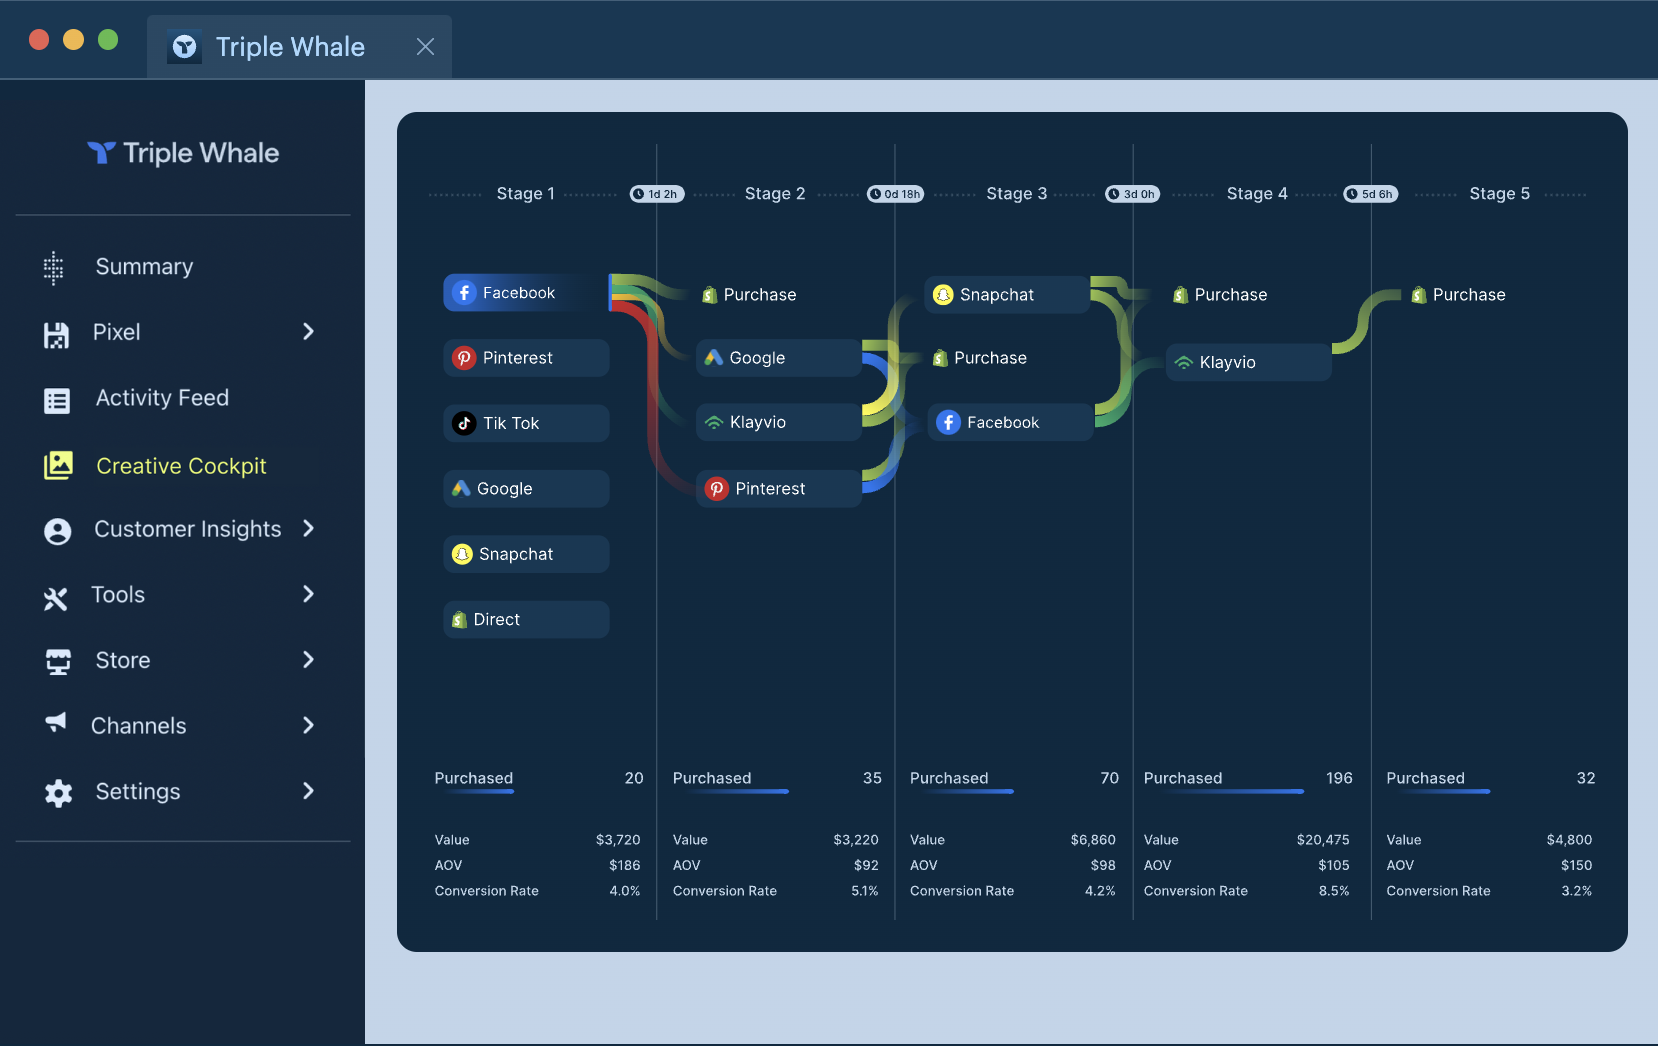1658x1046 pixels.
Task: Click the Pixel save-disk icon
Action: click(x=56, y=334)
